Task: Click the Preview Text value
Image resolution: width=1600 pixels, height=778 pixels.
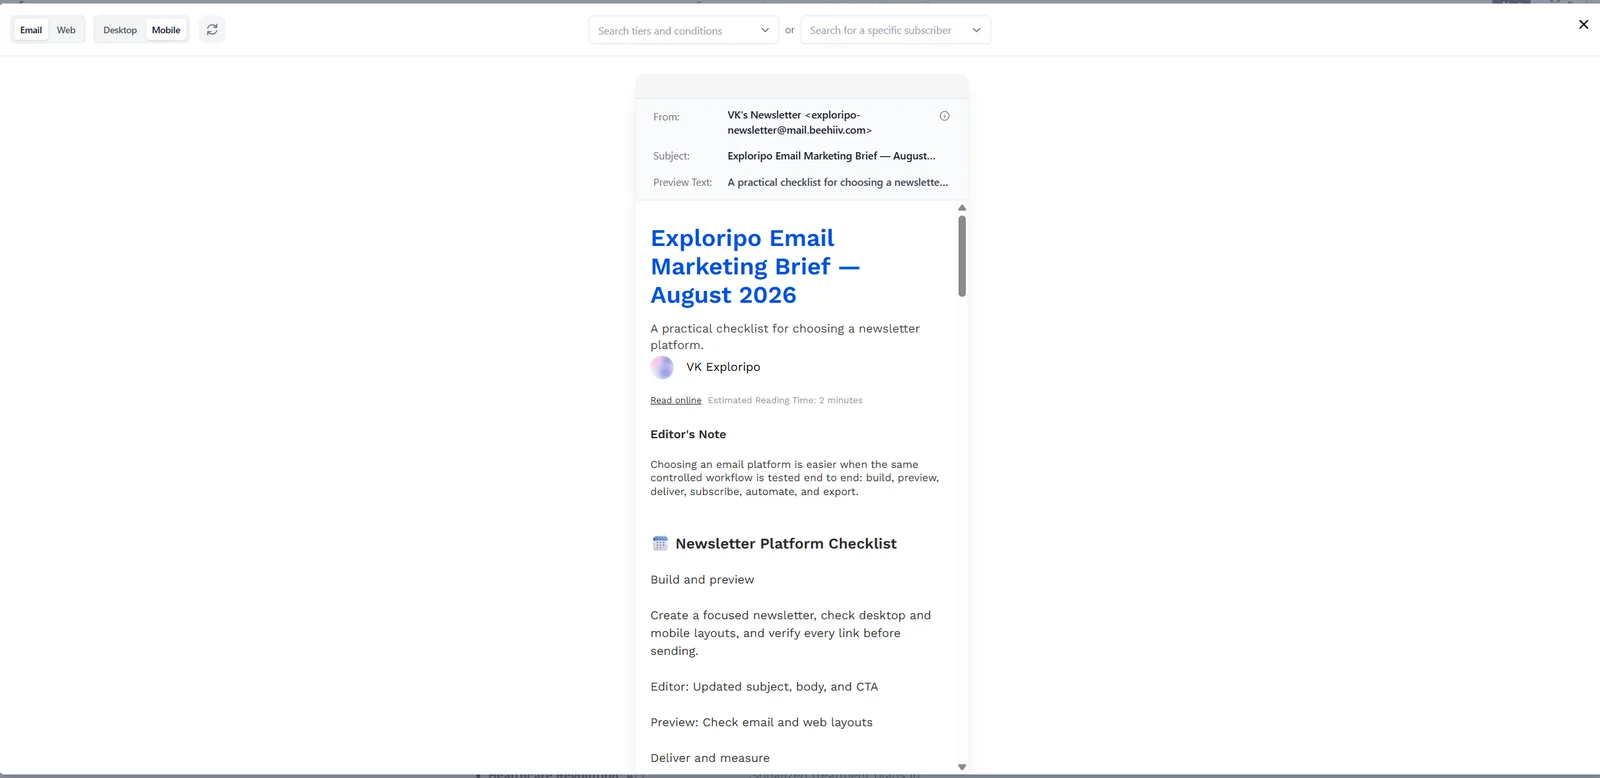Action: point(838,182)
